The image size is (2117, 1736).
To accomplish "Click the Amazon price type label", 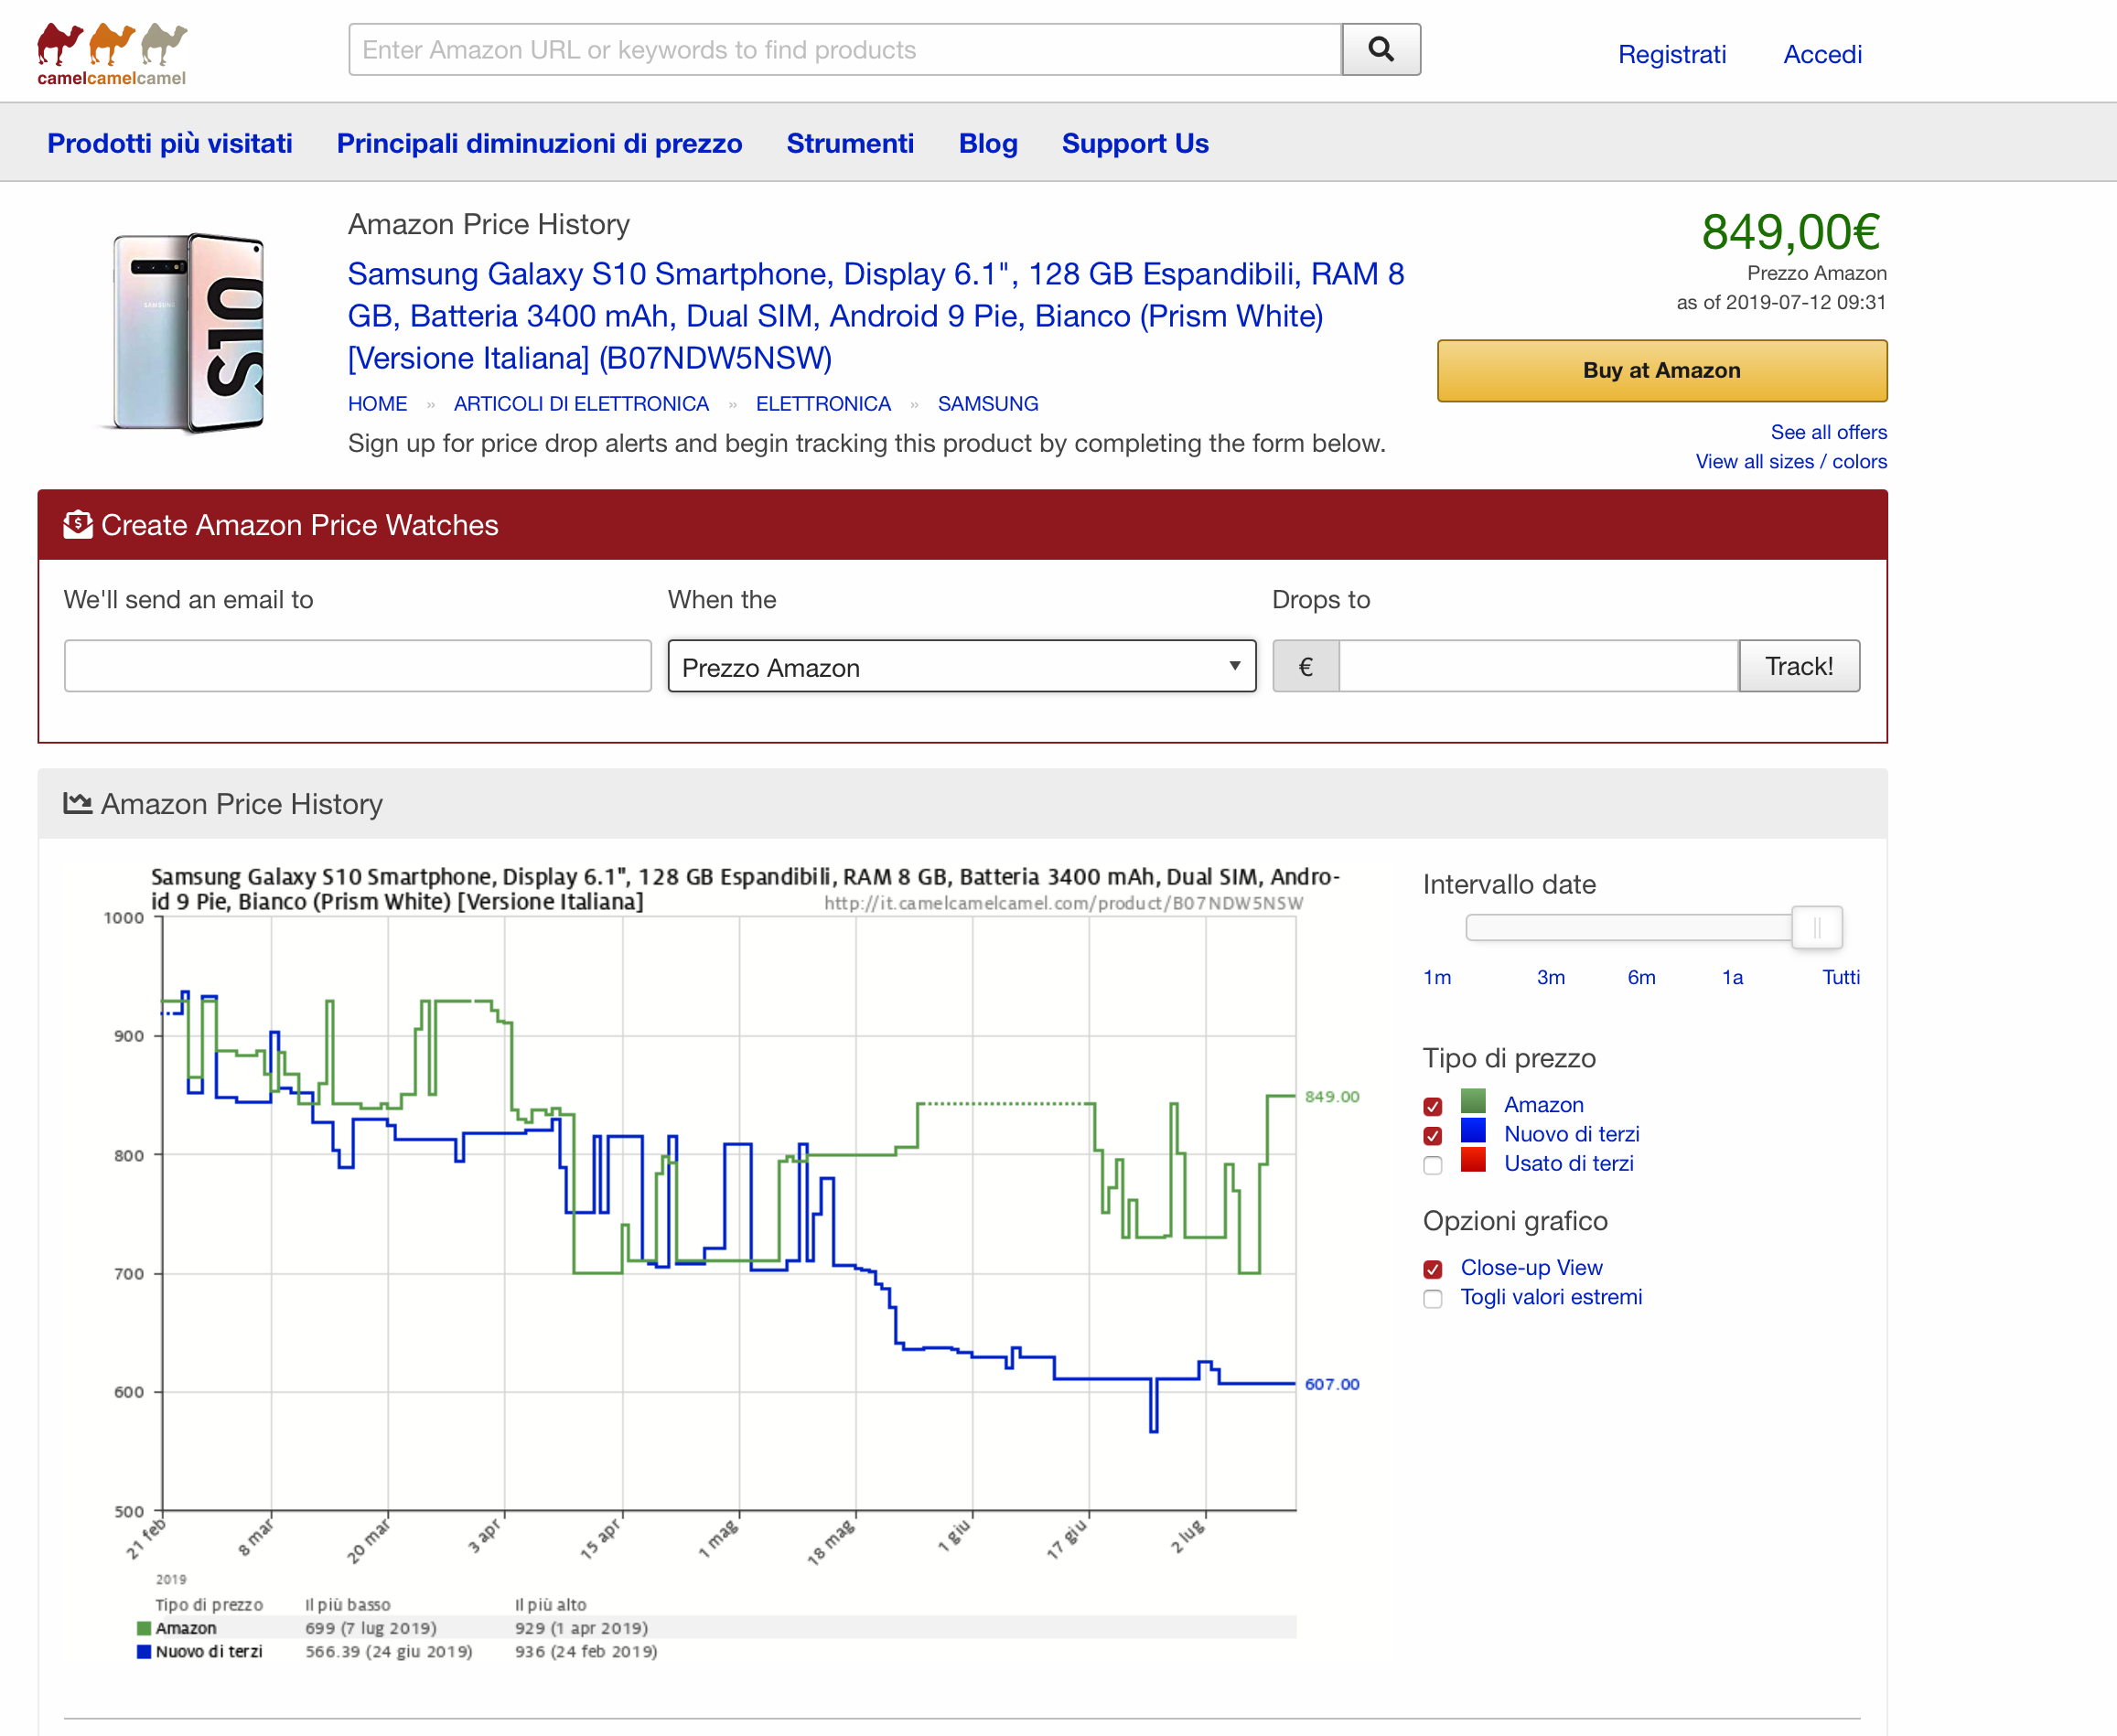I will tap(1544, 1105).
